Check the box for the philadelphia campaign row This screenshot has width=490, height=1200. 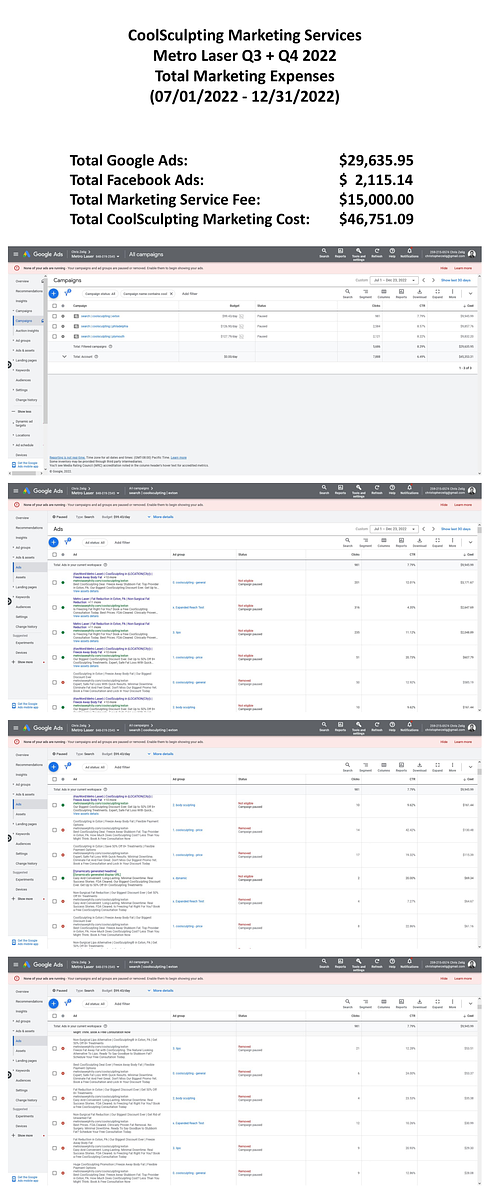(x=54, y=326)
